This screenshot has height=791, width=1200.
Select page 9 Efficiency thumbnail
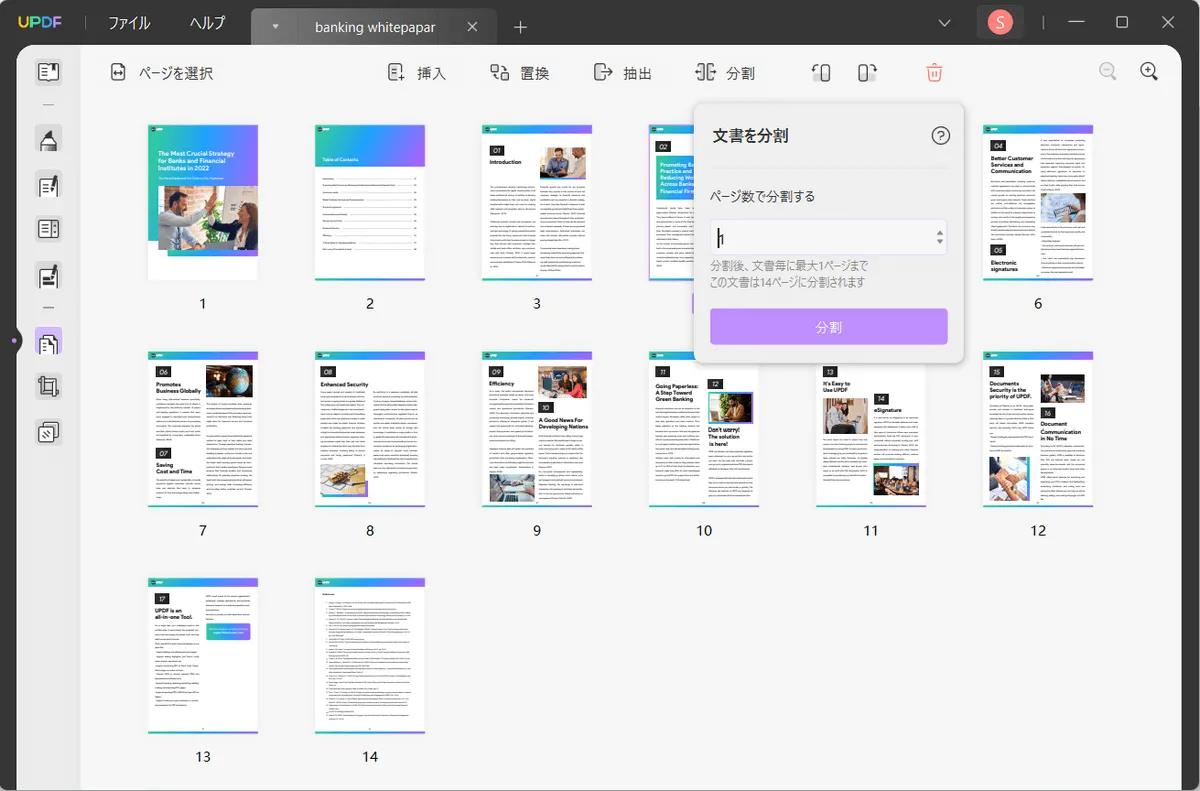(x=537, y=430)
